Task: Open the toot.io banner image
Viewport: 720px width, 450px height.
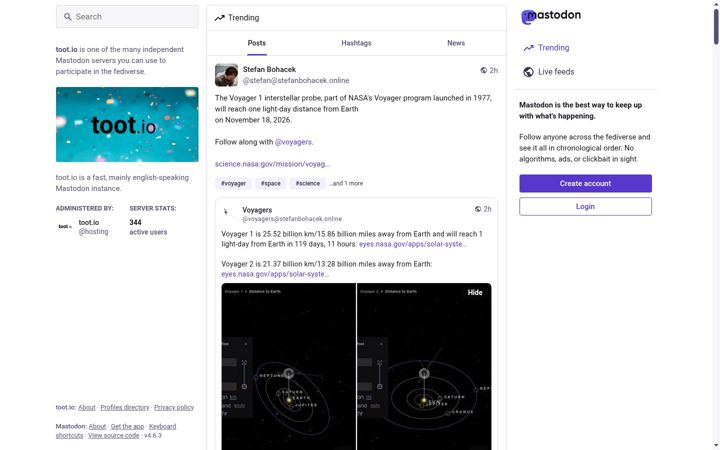Action: [x=127, y=124]
